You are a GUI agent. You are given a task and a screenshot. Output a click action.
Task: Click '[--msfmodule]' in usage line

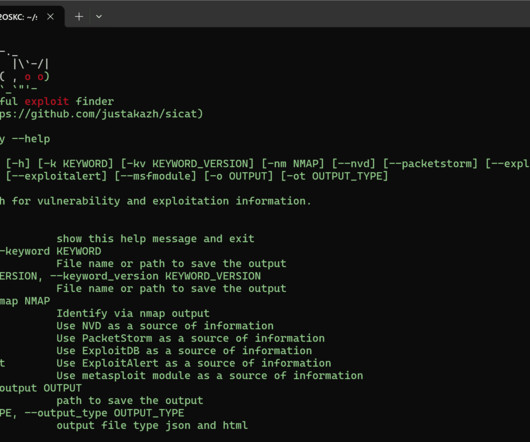(x=155, y=176)
